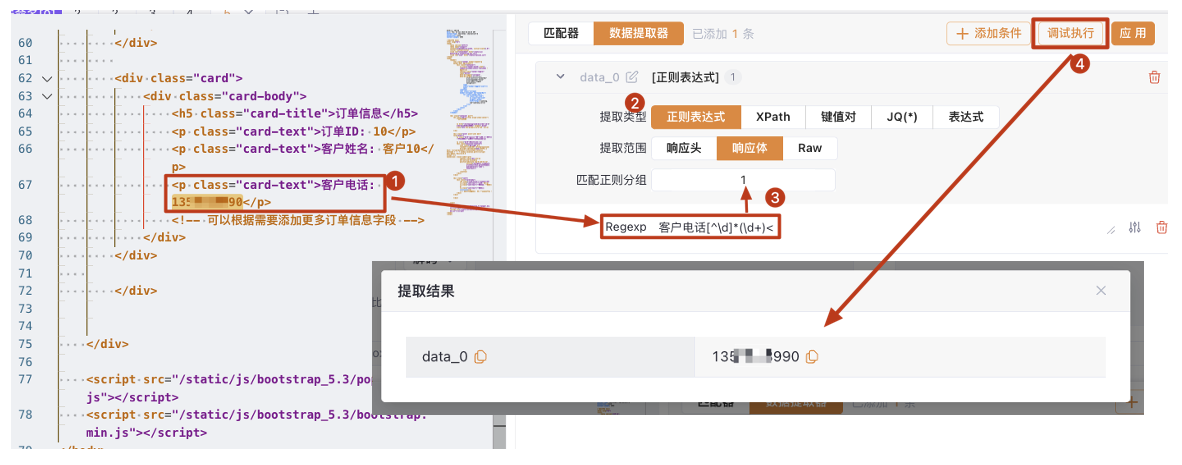1182x465 pixels.
Task: Click the div class="card-body" line 63
Action: point(225,96)
